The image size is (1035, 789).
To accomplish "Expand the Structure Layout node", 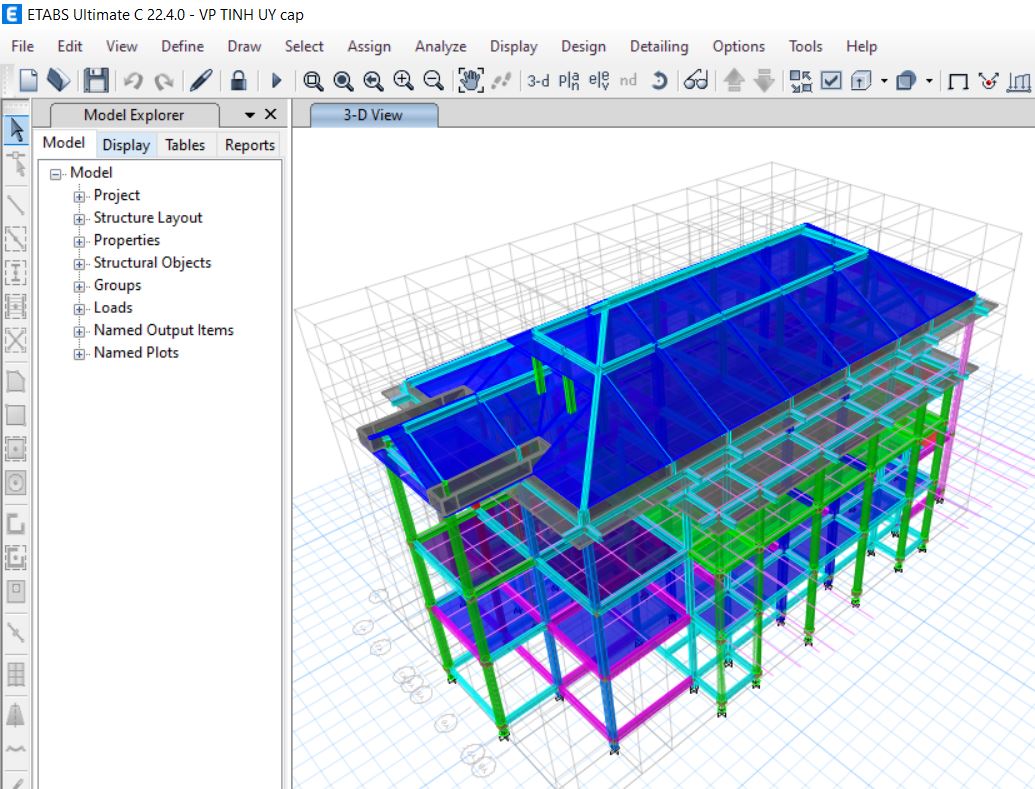I will [x=79, y=219].
